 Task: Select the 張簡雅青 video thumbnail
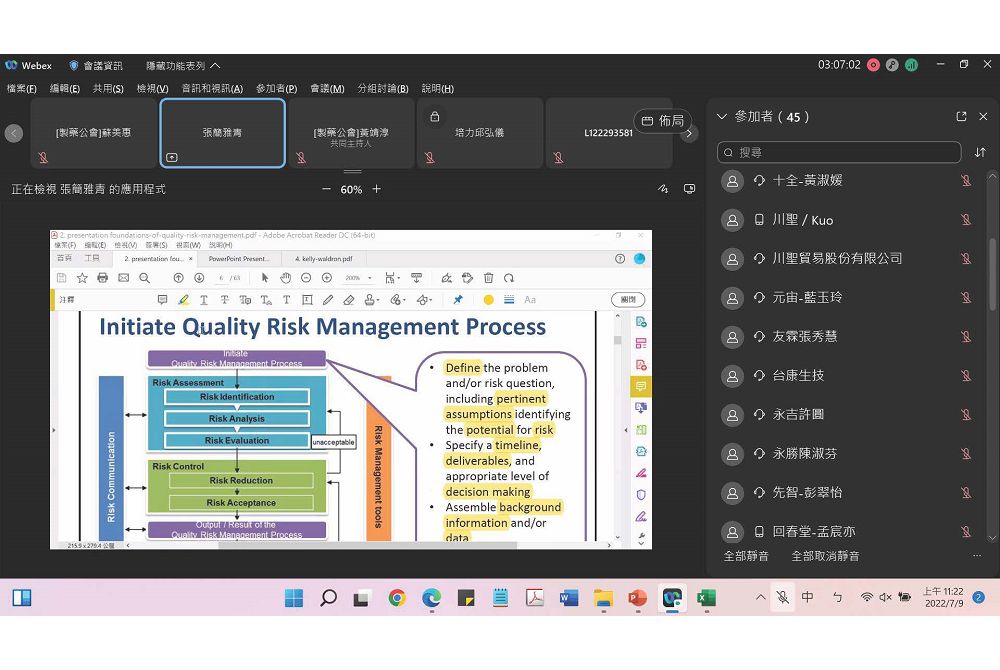(223, 133)
